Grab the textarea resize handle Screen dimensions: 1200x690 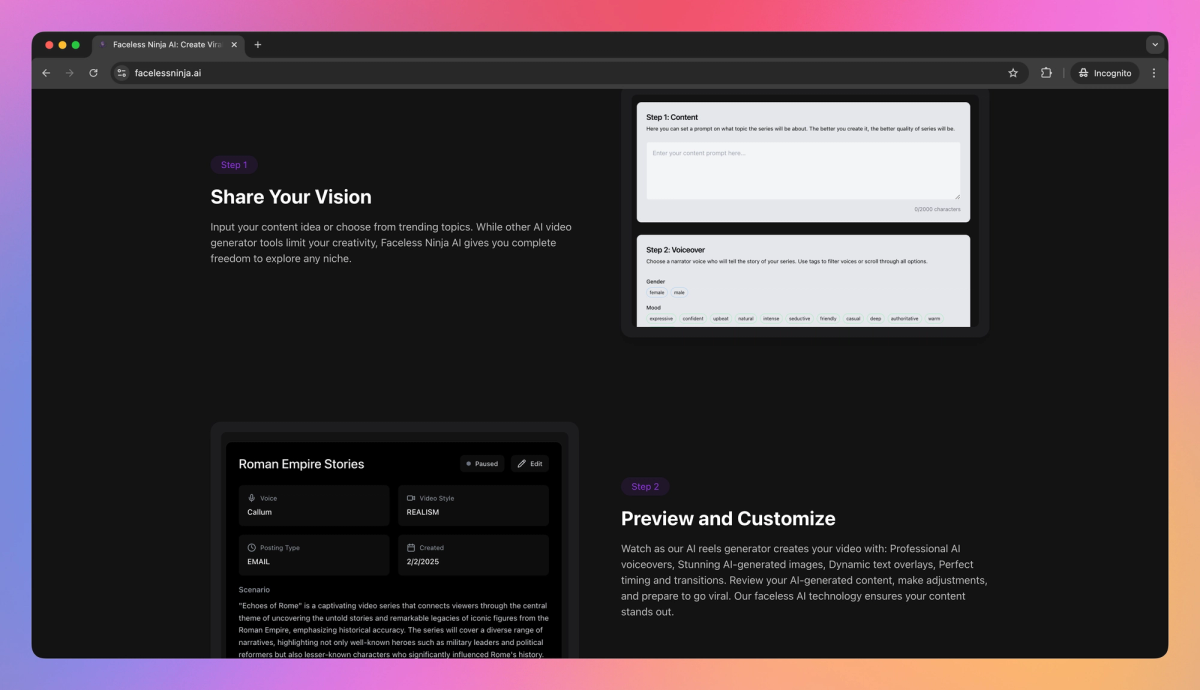click(956, 196)
